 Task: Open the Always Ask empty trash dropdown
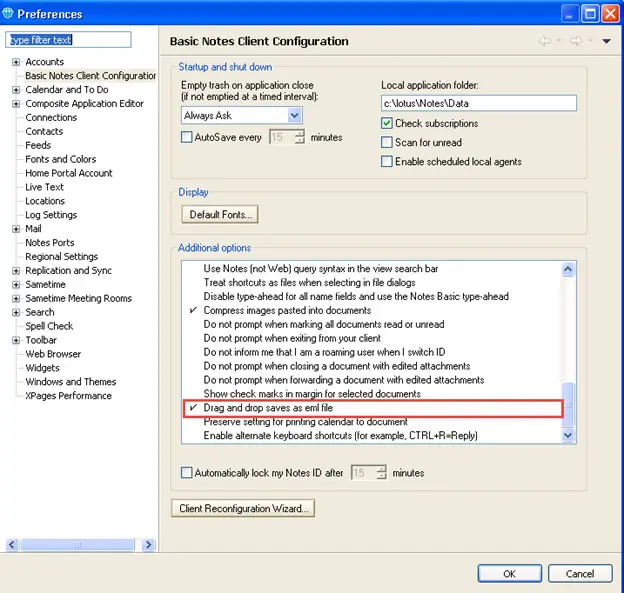[x=294, y=115]
